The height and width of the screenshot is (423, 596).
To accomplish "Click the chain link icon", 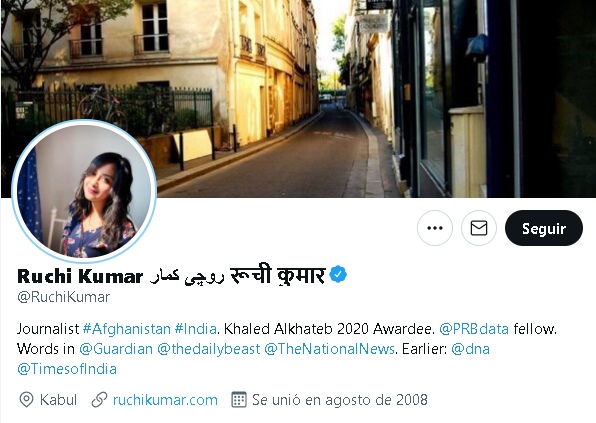I will [x=100, y=400].
